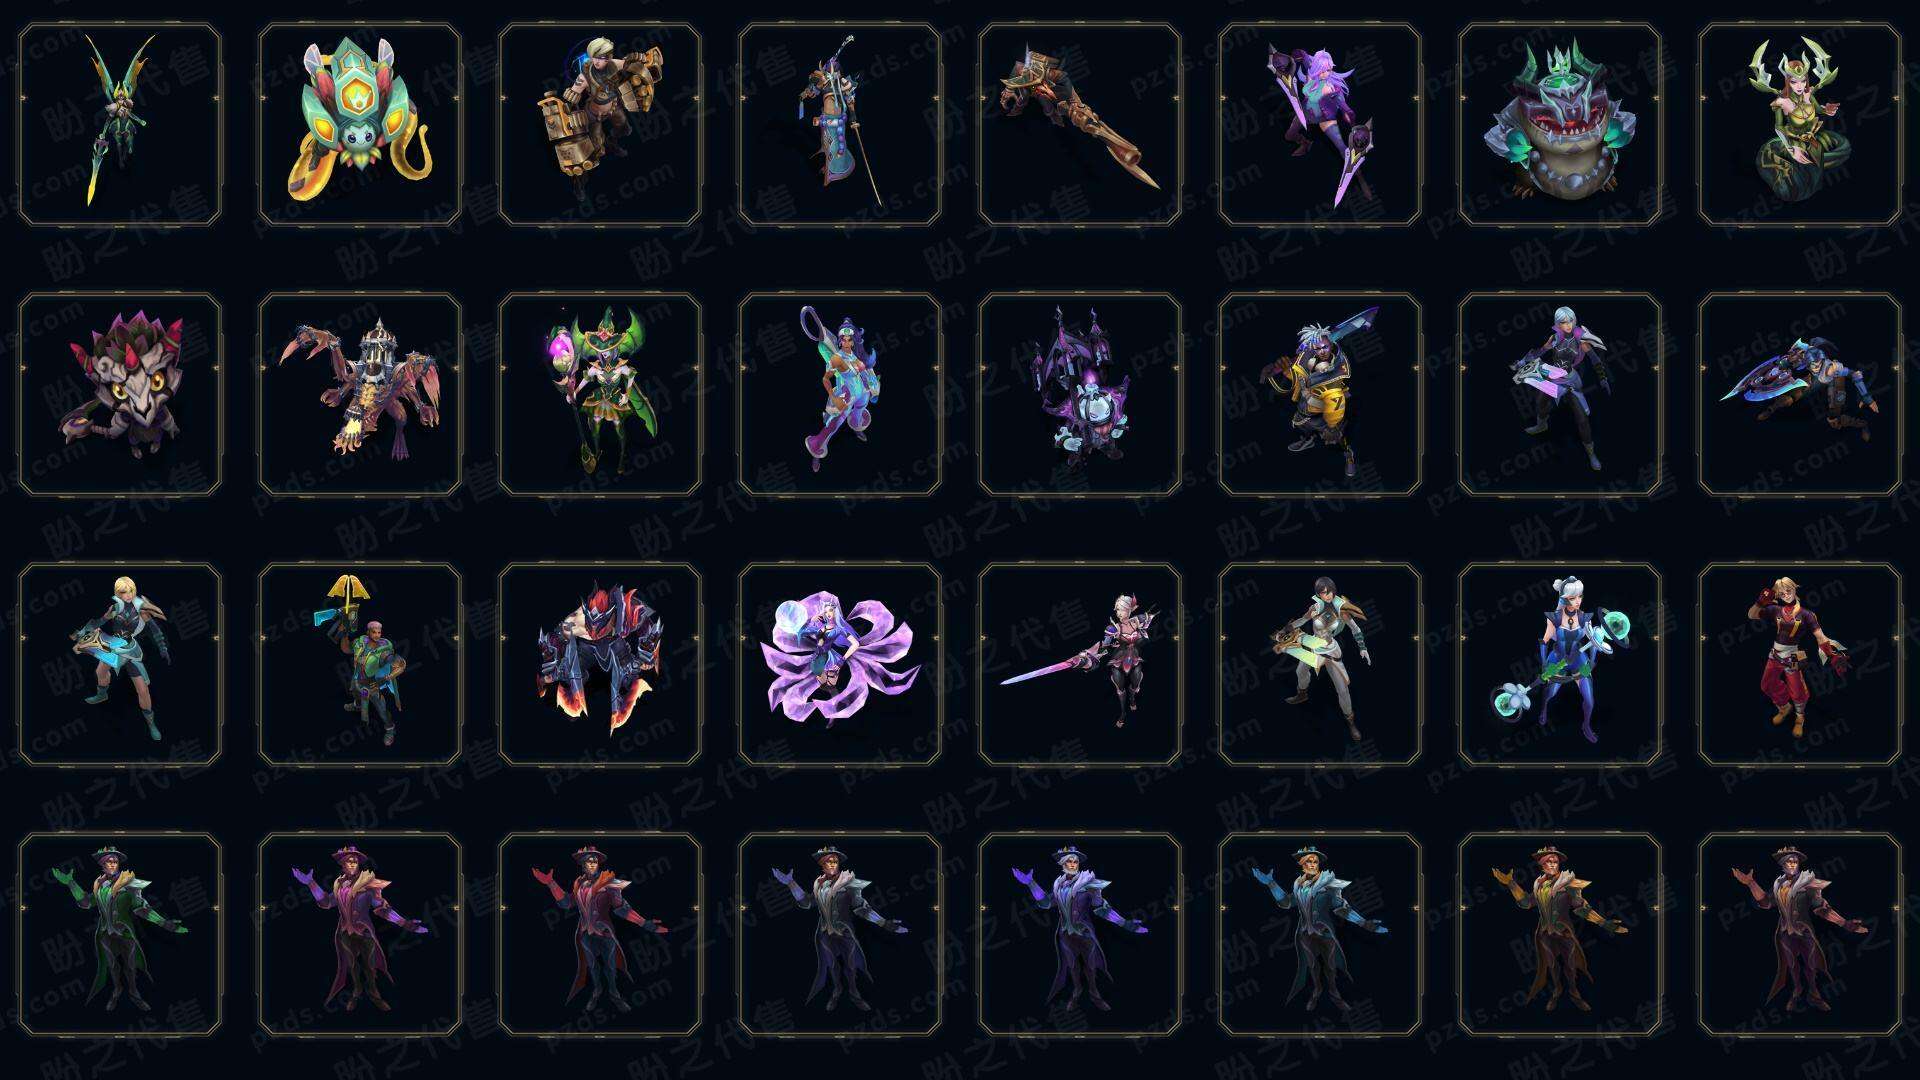Select the pink-haired woman with long sword
The width and height of the screenshot is (1920, 1080).
(1080, 664)
